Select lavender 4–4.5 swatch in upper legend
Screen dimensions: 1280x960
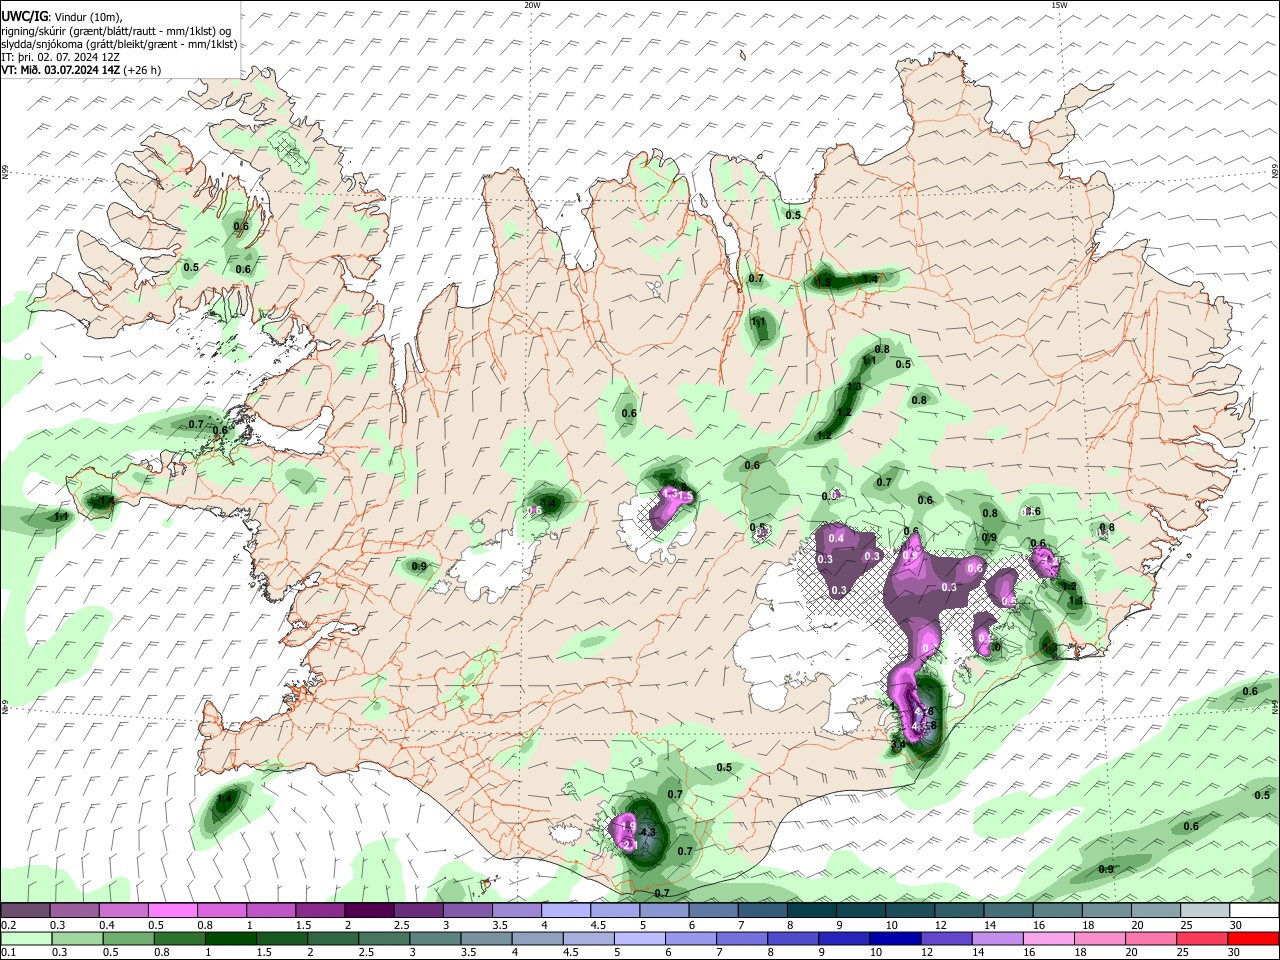coord(568,911)
